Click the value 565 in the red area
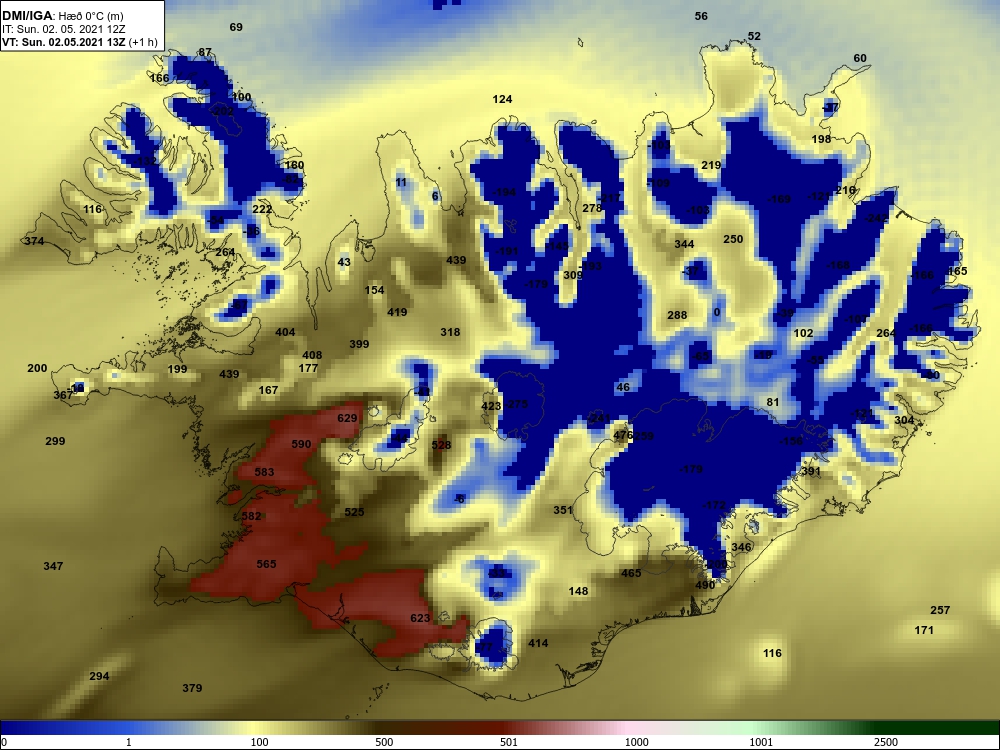This screenshot has height=750, width=1000. tap(267, 564)
